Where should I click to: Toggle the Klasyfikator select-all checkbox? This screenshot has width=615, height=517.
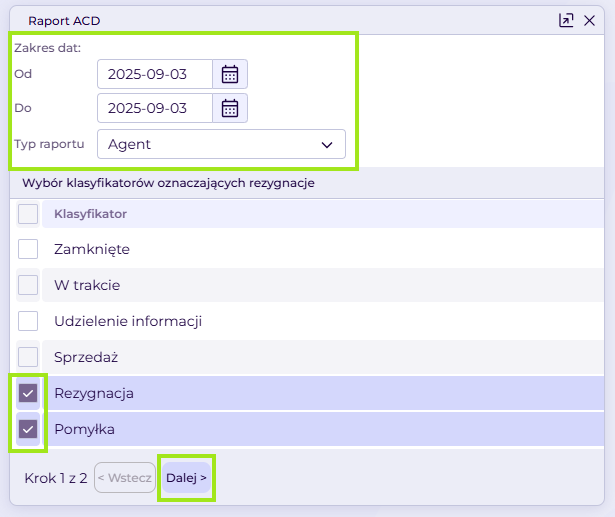pos(28,214)
